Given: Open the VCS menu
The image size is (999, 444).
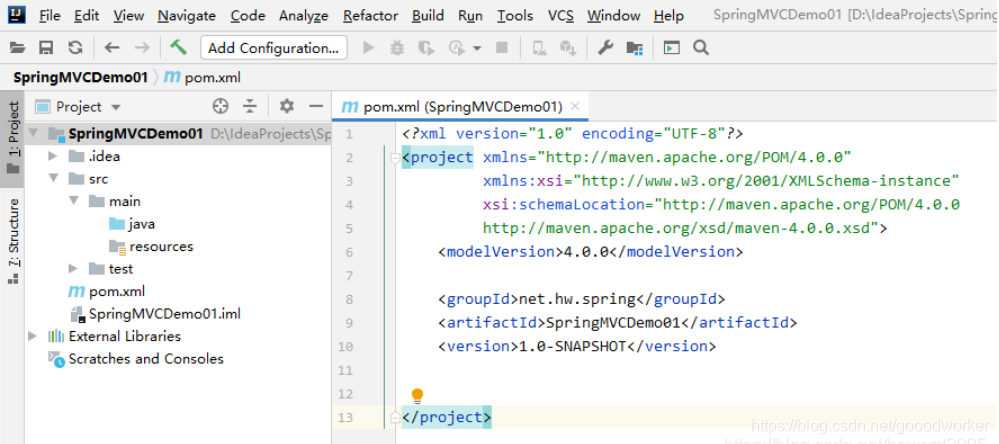Looking at the screenshot, I should pos(561,15).
